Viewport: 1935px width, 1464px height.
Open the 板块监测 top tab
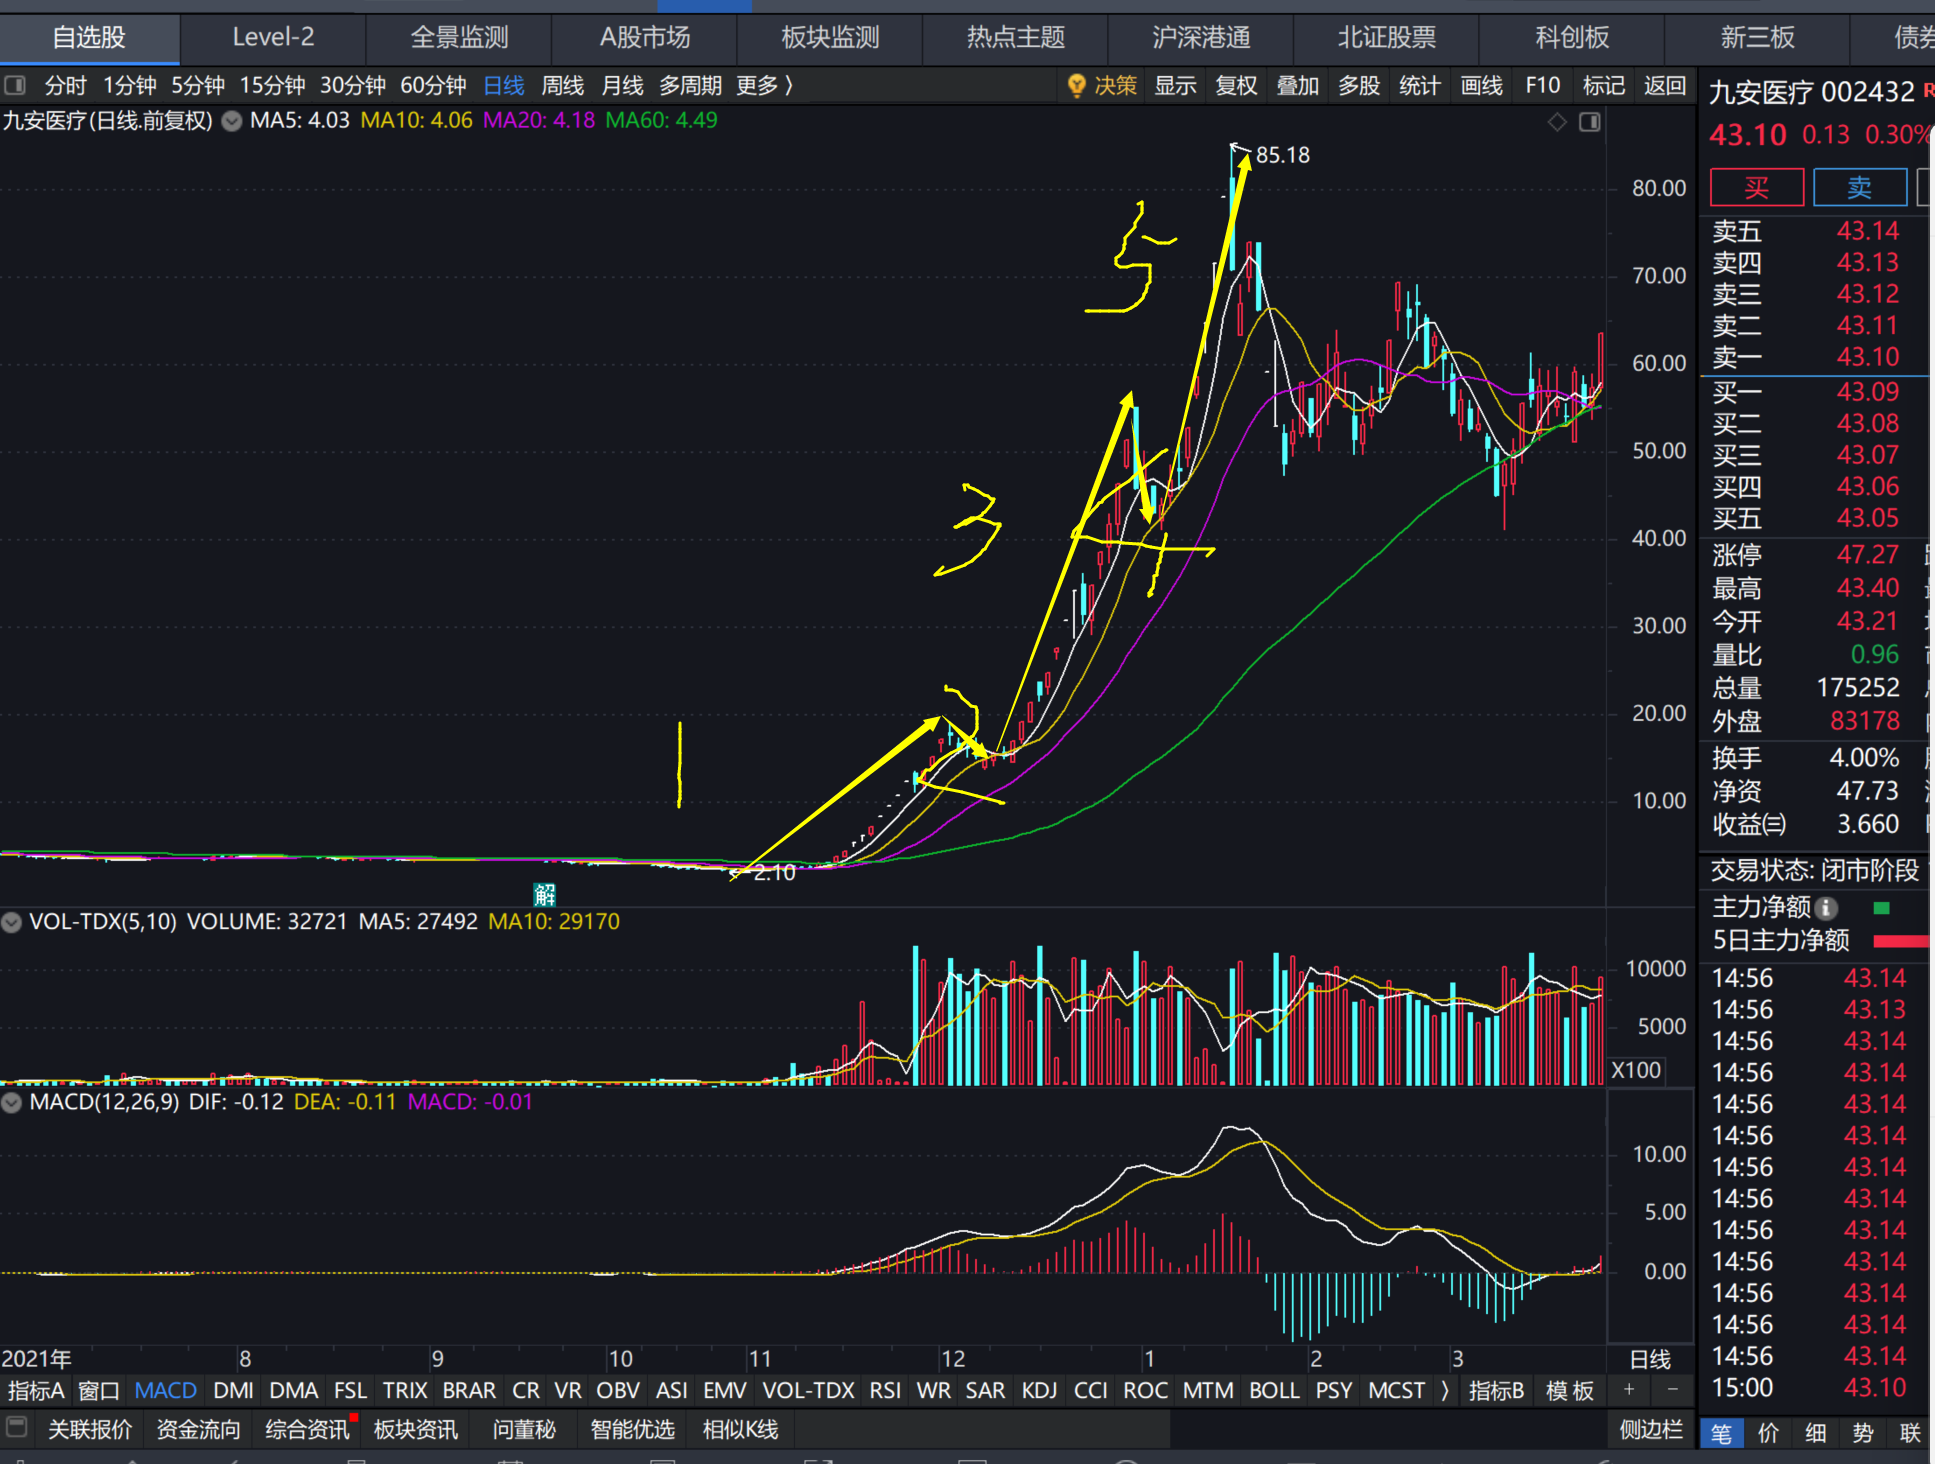coord(830,38)
